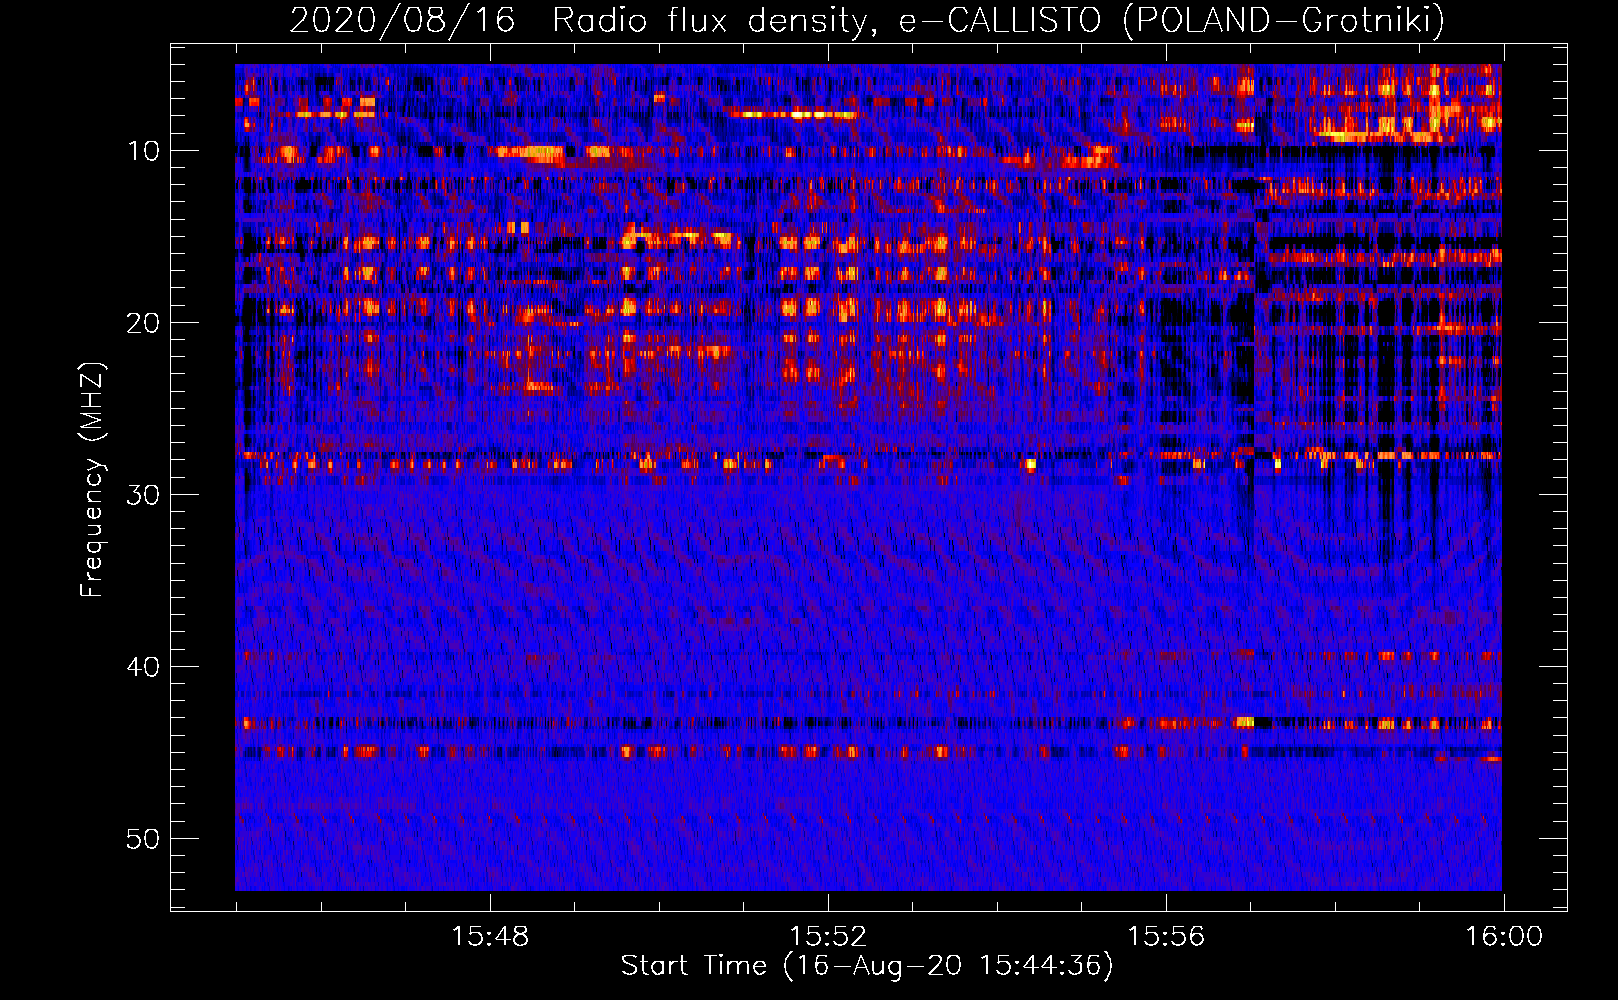
Task: Click the 30 frequency tick label
Action: [x=144, y=495]
